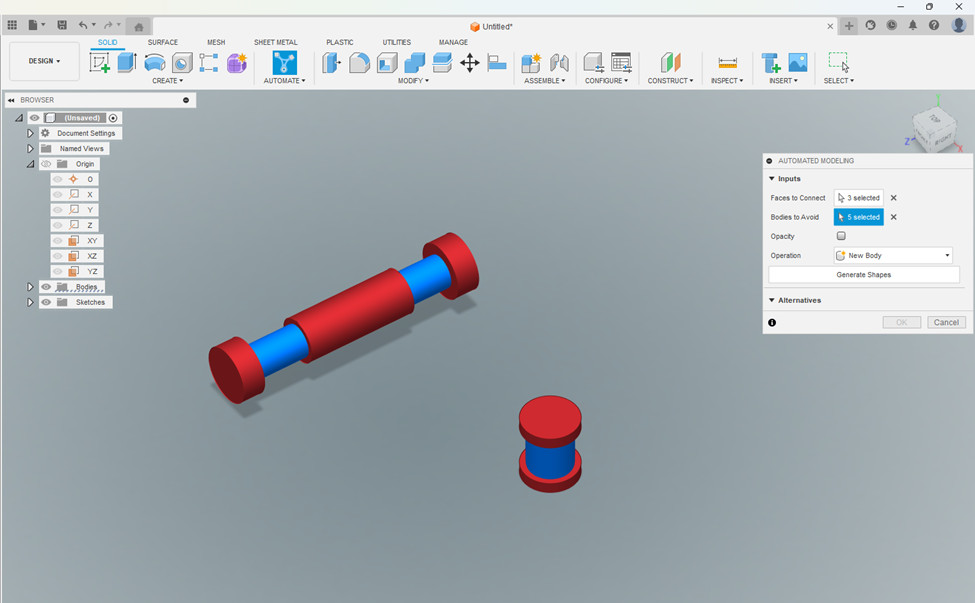Expand the Bodies folder
This screenshot has height=603, width=975.
30,287
